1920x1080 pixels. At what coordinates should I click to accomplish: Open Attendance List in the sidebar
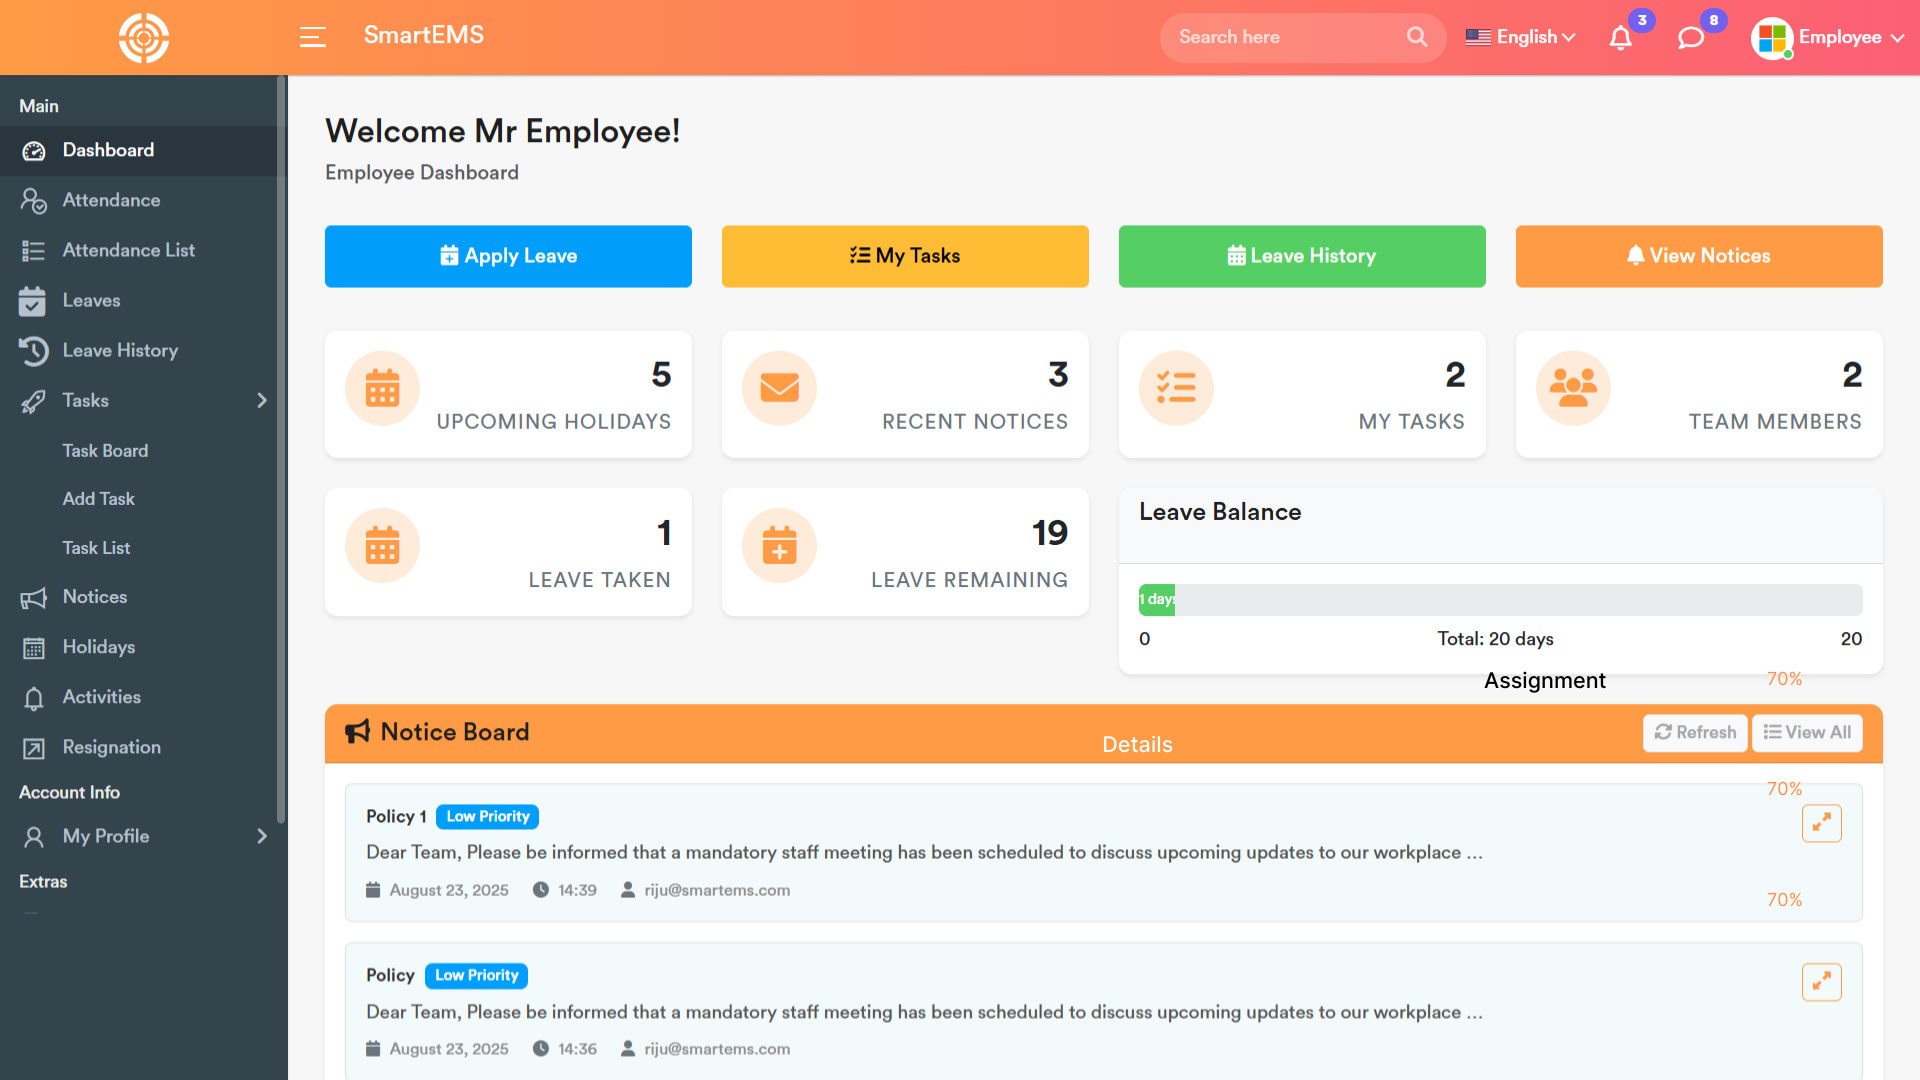coord(128,250)
